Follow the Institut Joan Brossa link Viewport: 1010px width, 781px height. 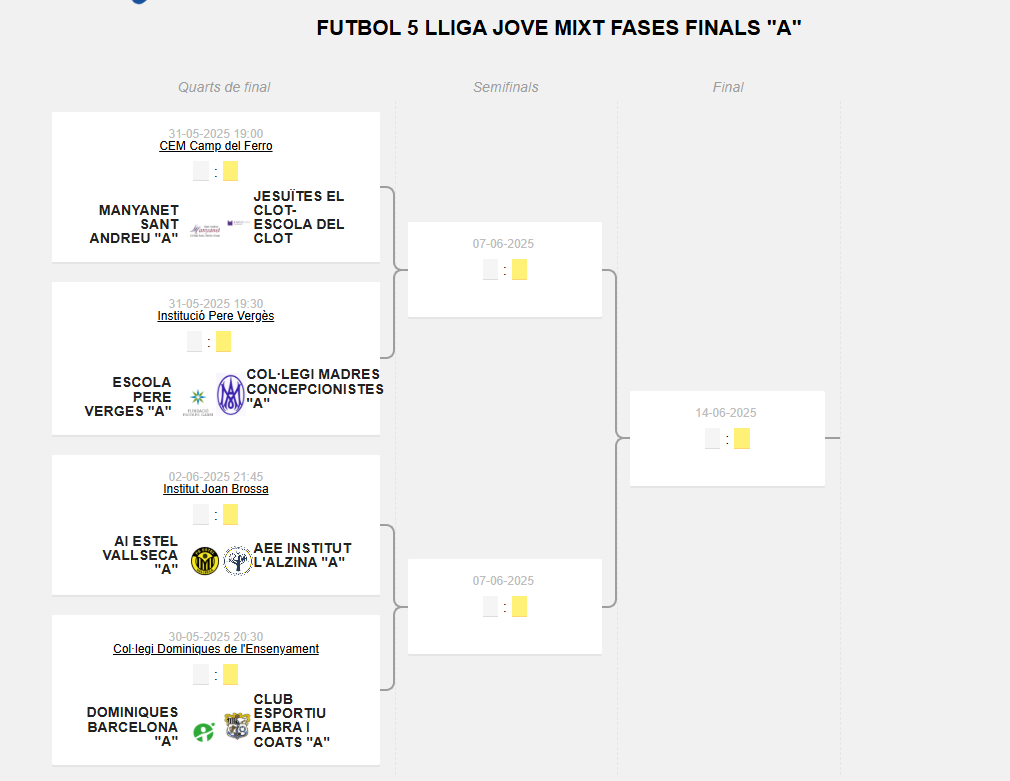point(216,489)
